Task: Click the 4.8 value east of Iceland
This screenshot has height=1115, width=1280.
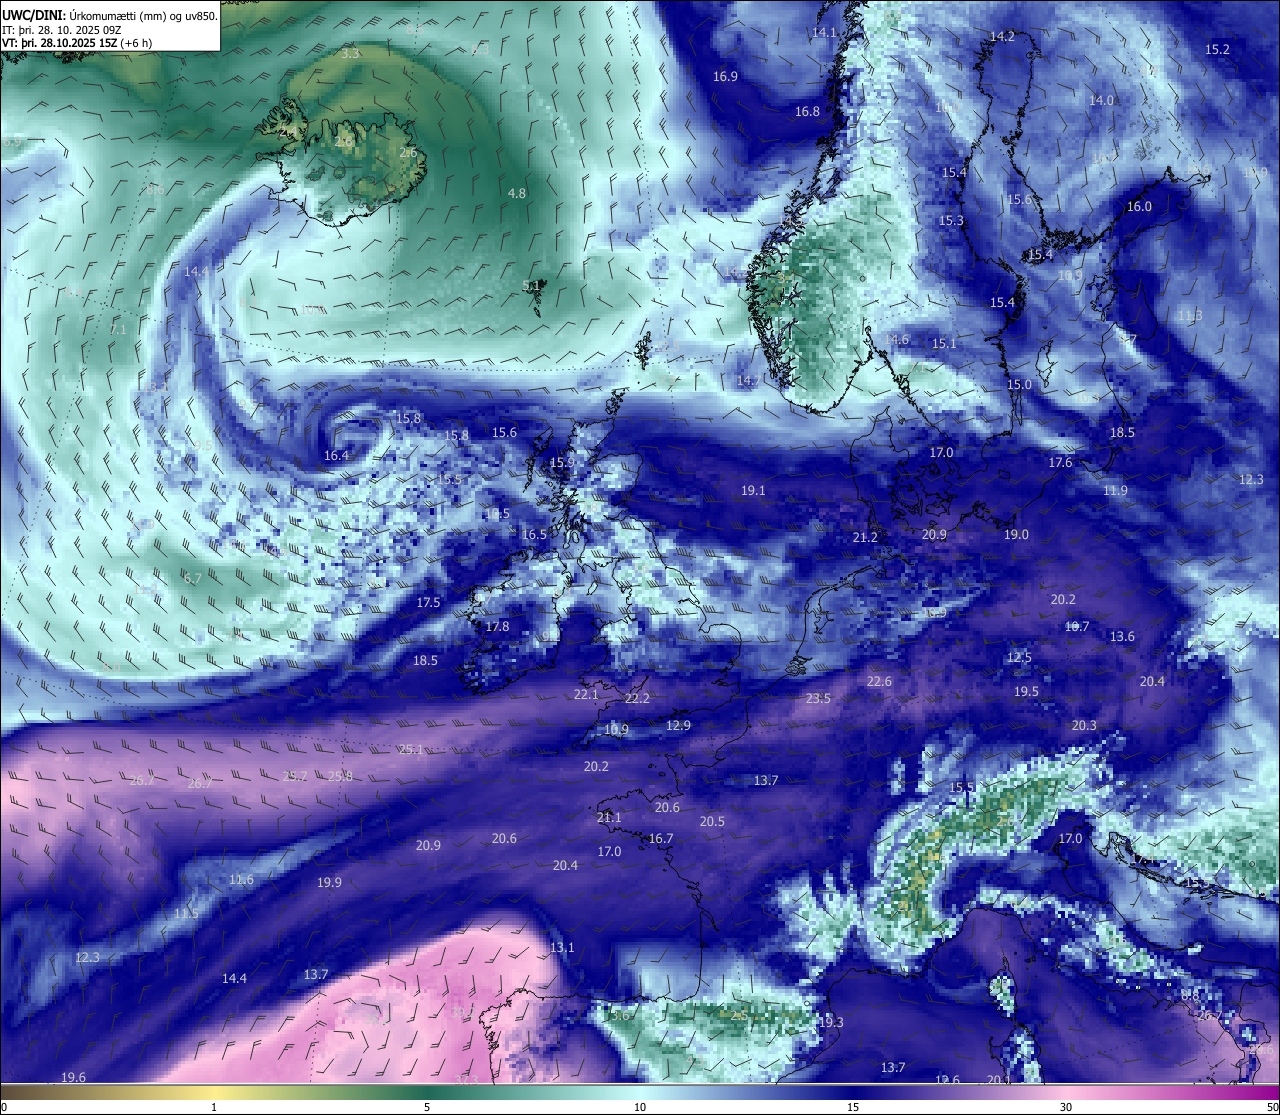Action: click(517, 193)
